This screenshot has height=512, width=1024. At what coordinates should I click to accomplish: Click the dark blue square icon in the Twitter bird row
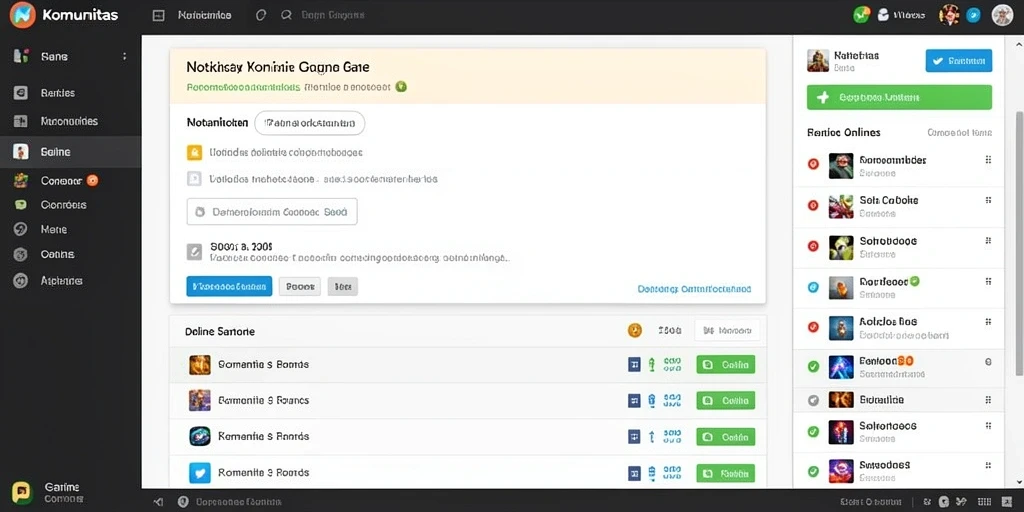tap(633, 473)
